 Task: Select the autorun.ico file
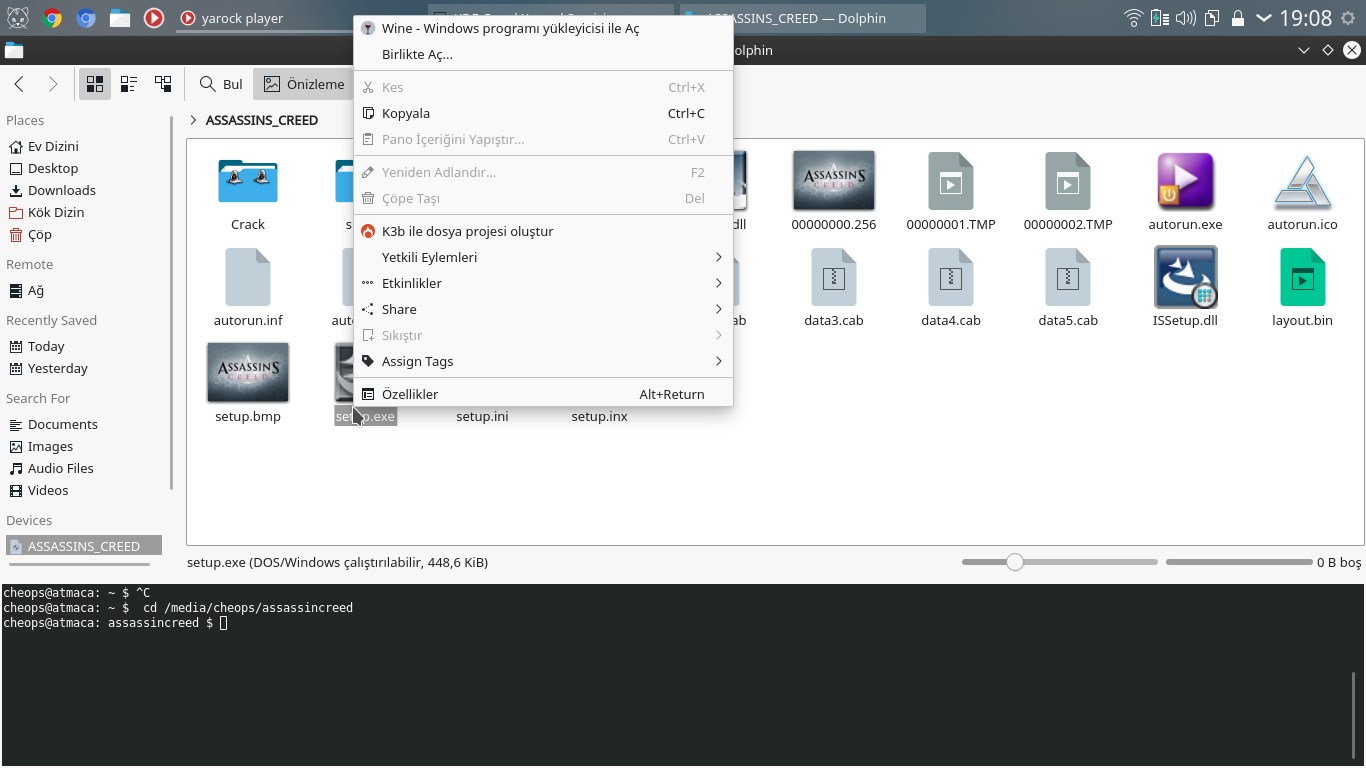click(1302, 182)
